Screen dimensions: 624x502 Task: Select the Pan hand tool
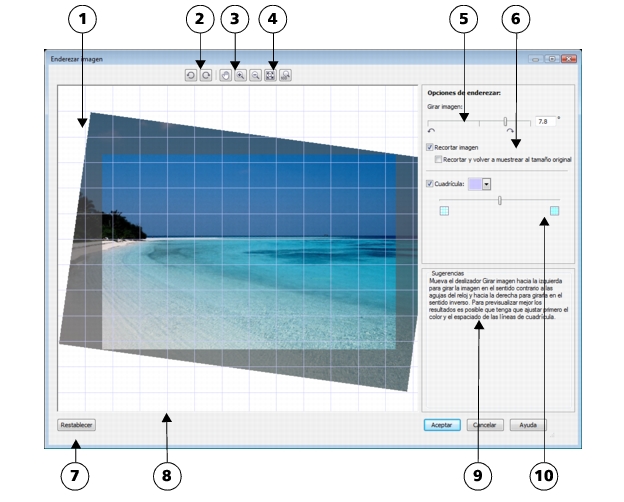click(x=225, y=75)
